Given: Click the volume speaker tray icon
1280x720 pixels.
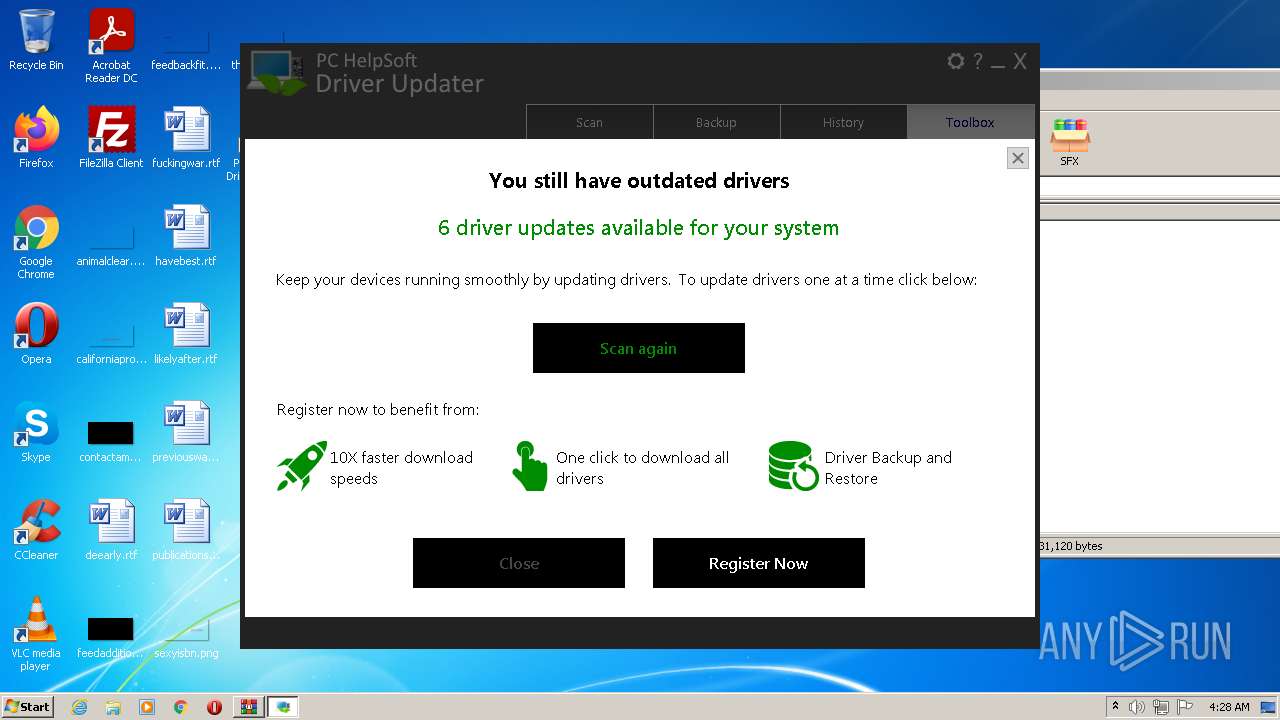Looking at the screenshot, I should (1137, 707).
